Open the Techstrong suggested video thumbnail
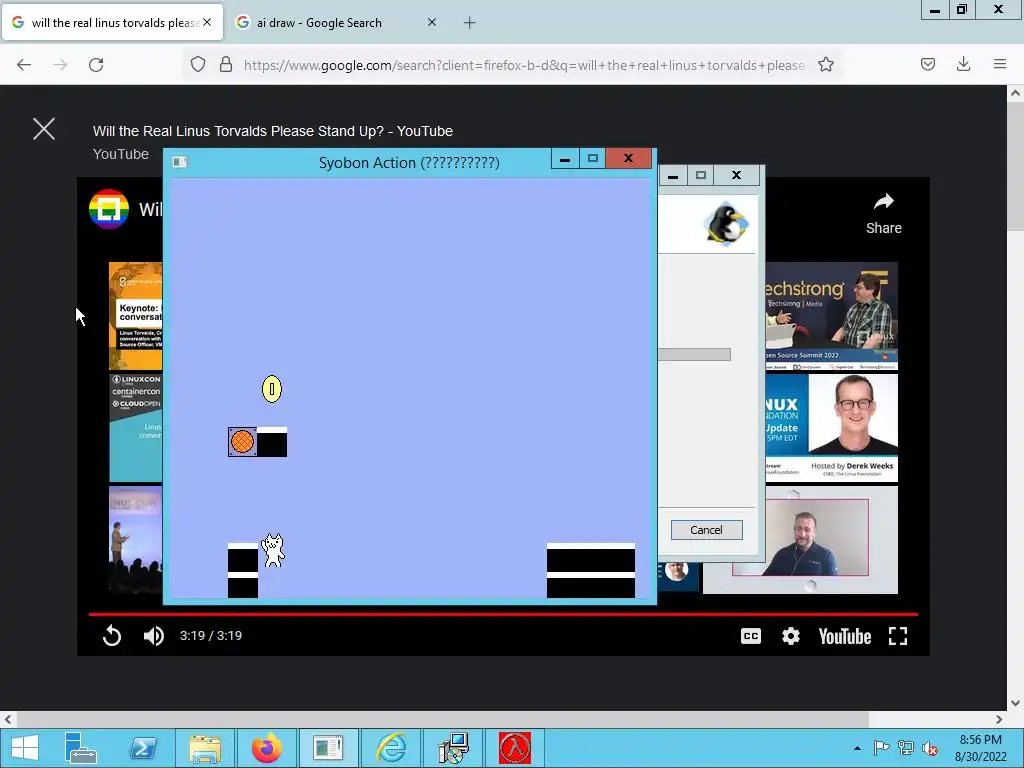This screenshot has height=768, width=1024. point(831,316)
